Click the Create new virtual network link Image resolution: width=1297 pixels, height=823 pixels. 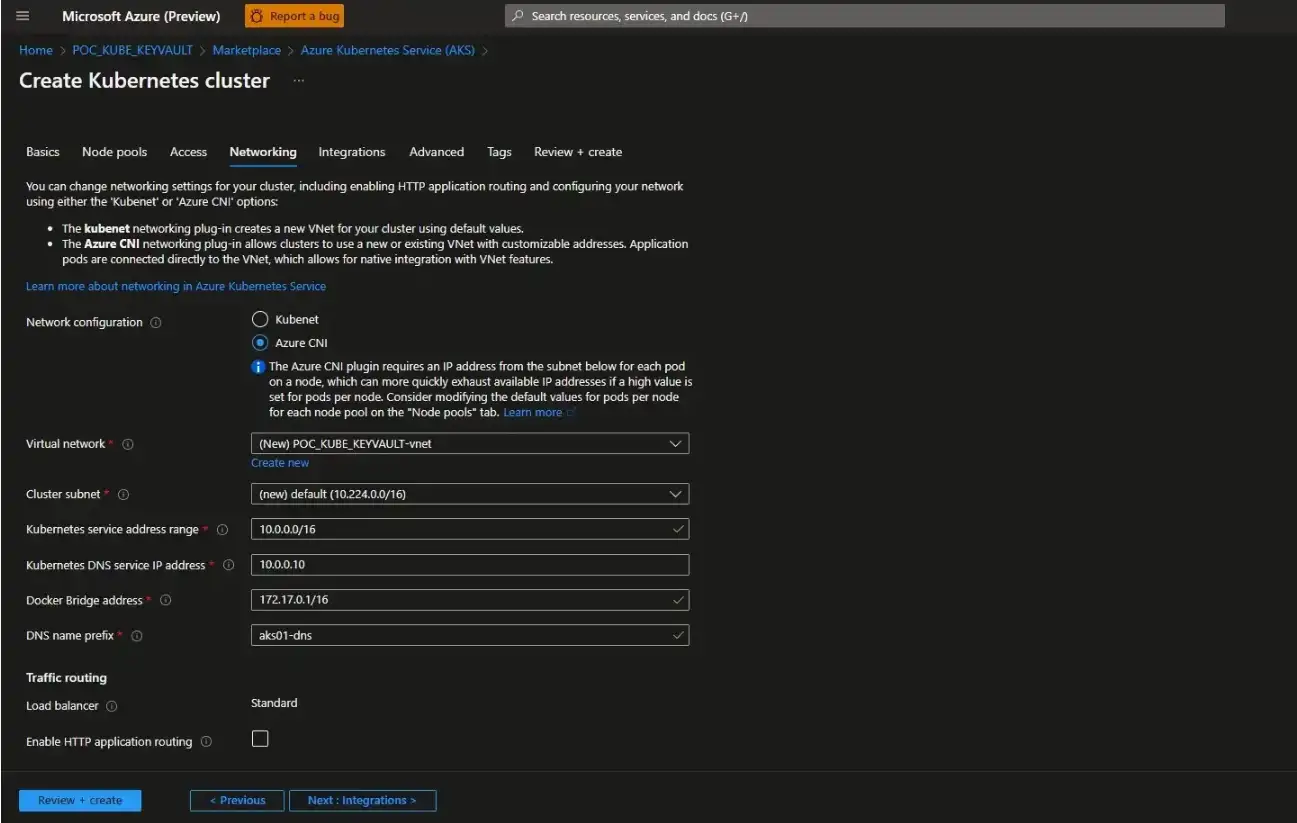tap(280, 463)
